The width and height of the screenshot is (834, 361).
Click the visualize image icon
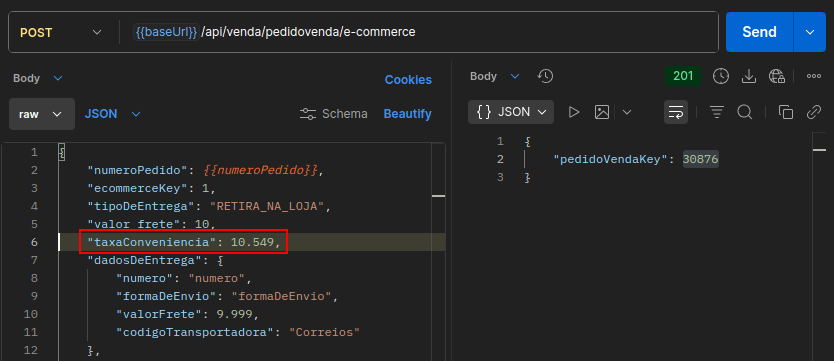point(602,112)
